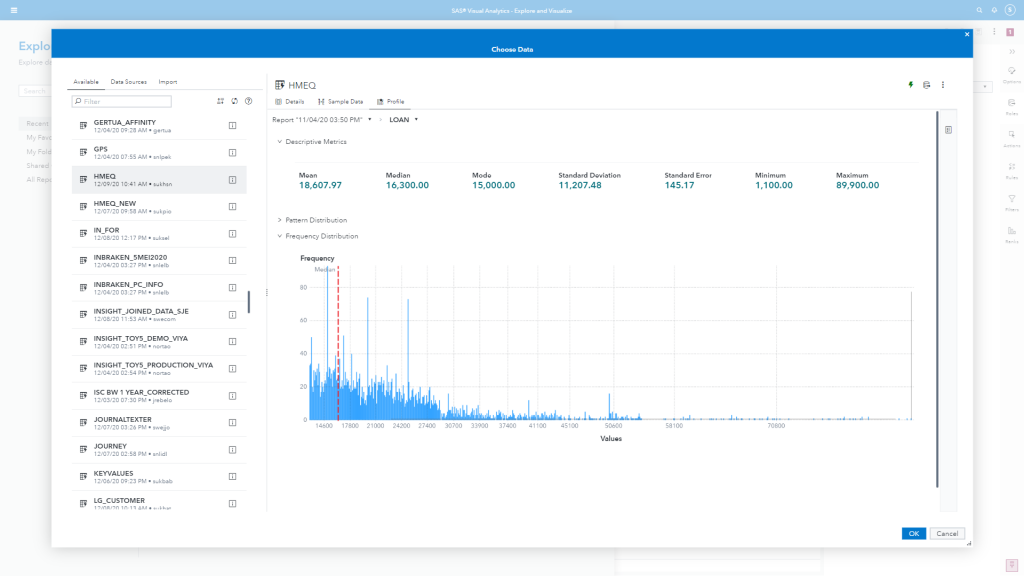Click the data list scrollbar thumb
Viewport: 1024px width, 576px height.
tap(249, 302)
